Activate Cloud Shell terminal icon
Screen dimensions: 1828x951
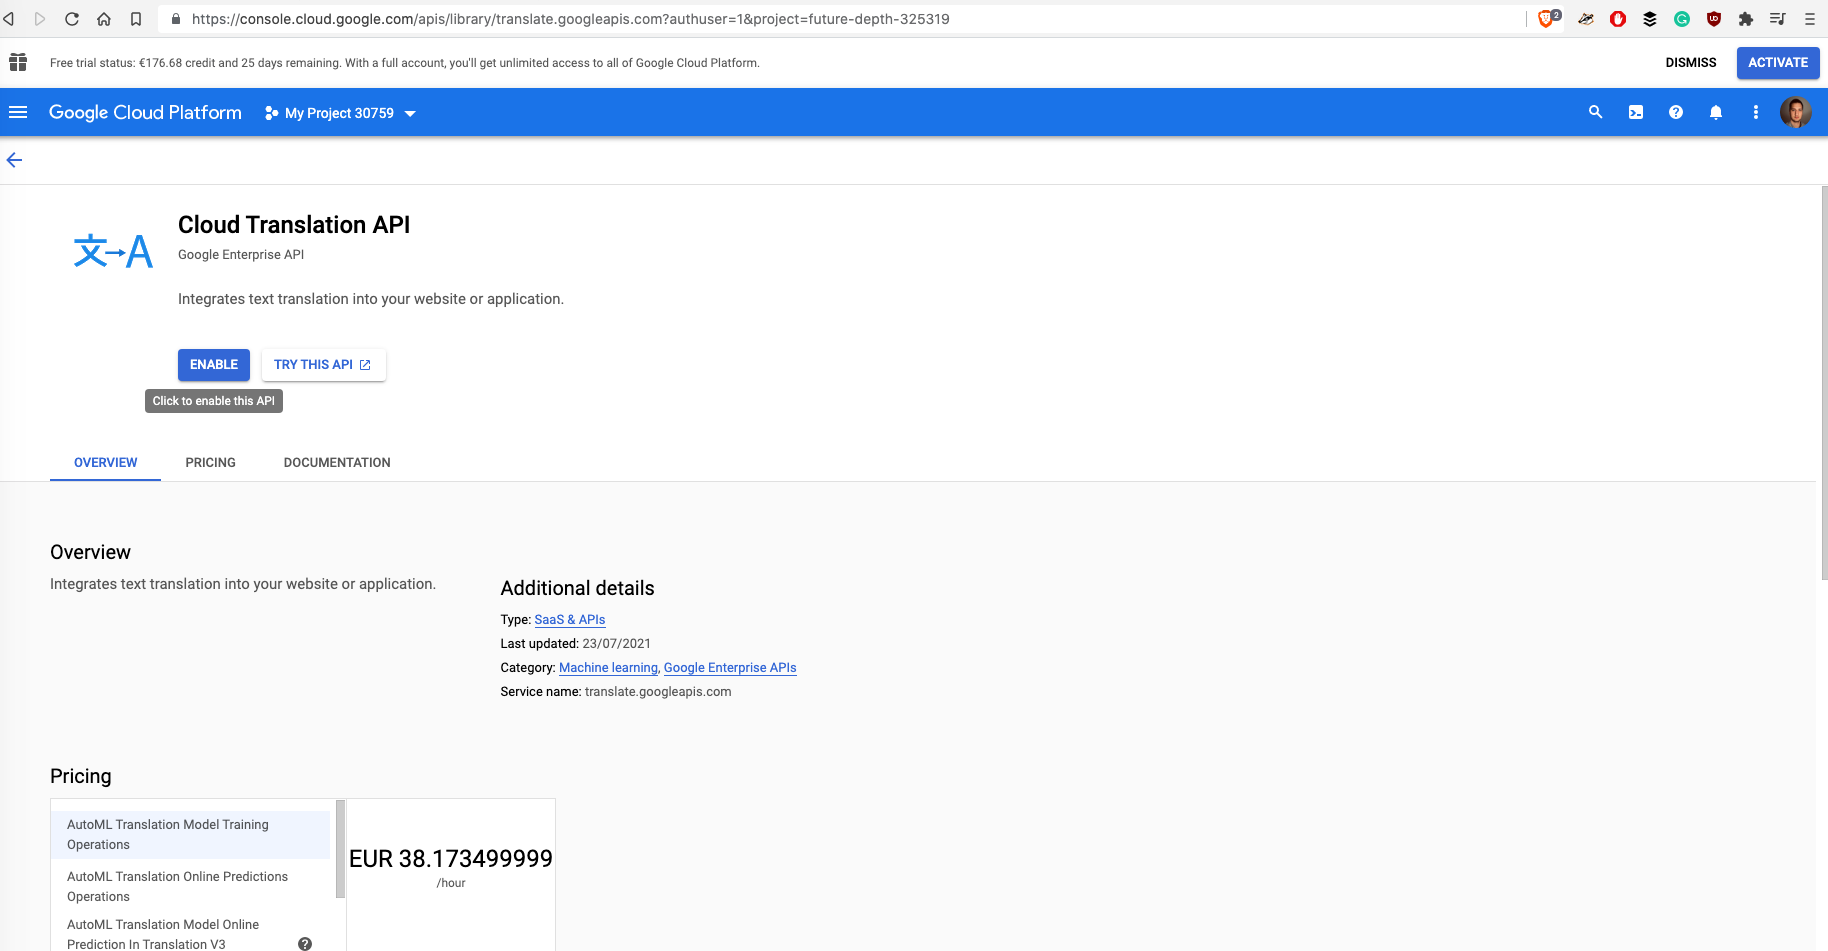click(x=1636, y=112)
